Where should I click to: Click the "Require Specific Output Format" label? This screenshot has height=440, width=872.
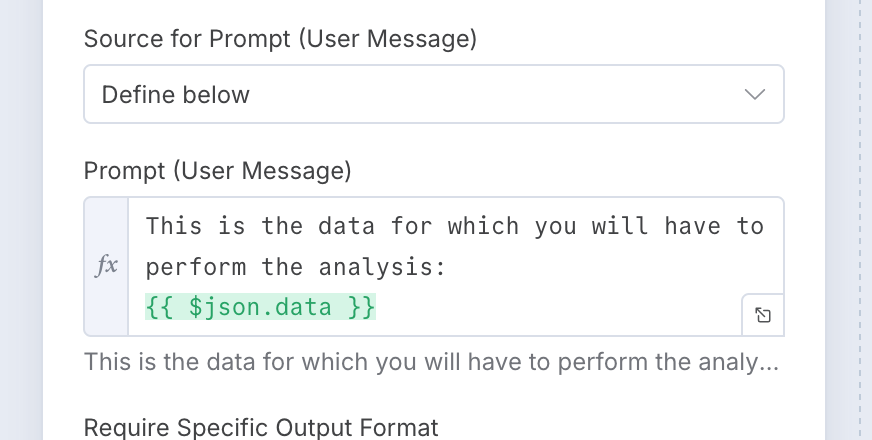pos(261,428)
